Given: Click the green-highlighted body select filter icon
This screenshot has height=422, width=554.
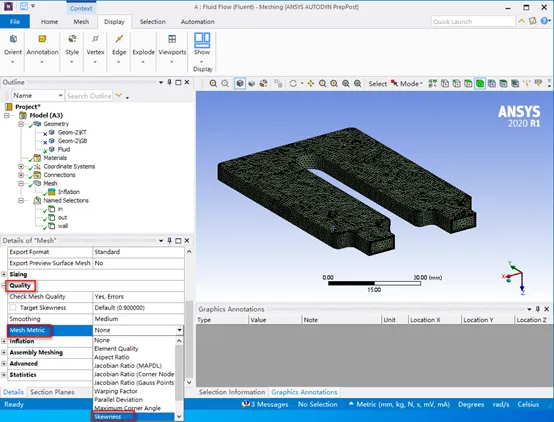Looking at the screenshot, I should [480, 83].
